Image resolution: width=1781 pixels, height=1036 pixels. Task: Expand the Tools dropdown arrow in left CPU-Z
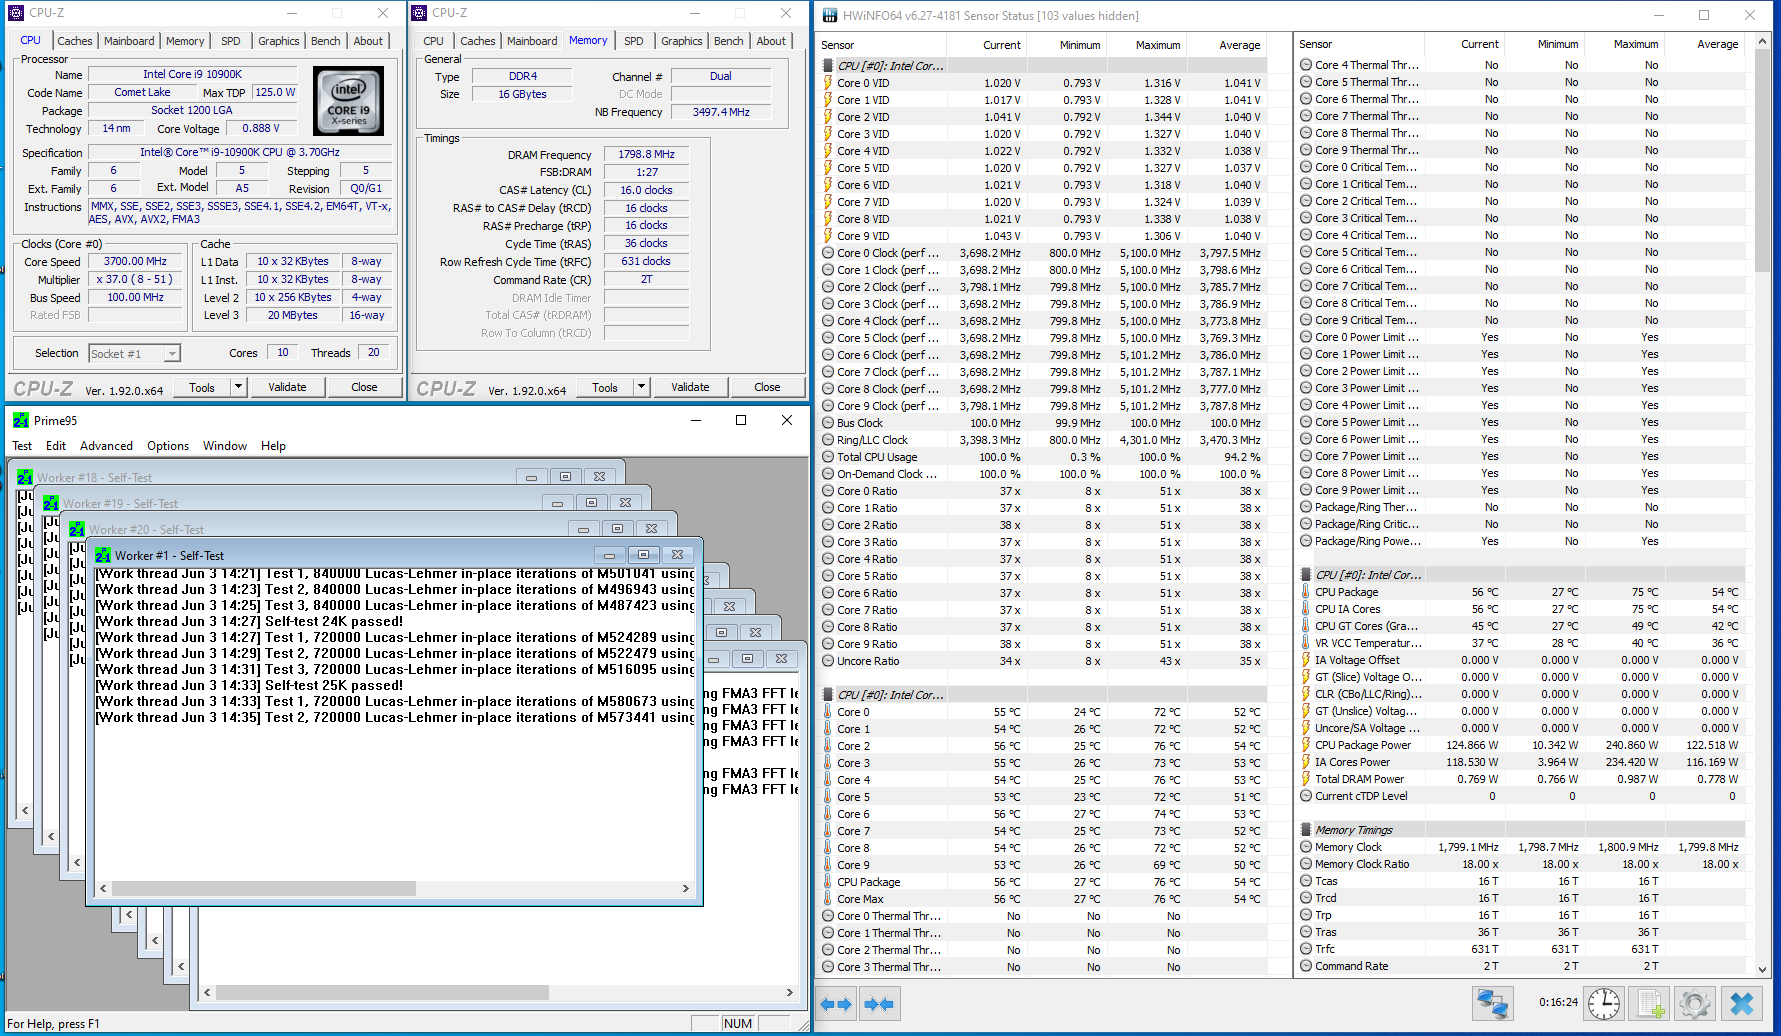[238, 387]
